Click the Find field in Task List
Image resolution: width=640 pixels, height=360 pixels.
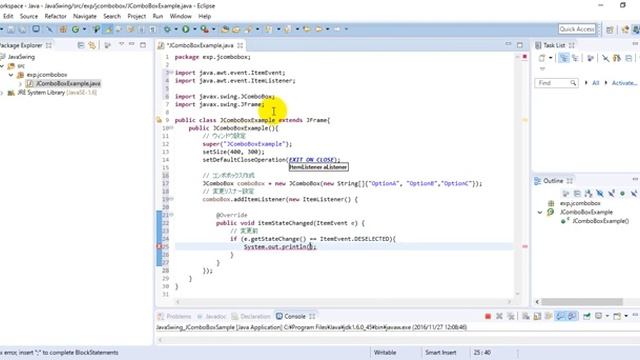[x=556, y=83]
